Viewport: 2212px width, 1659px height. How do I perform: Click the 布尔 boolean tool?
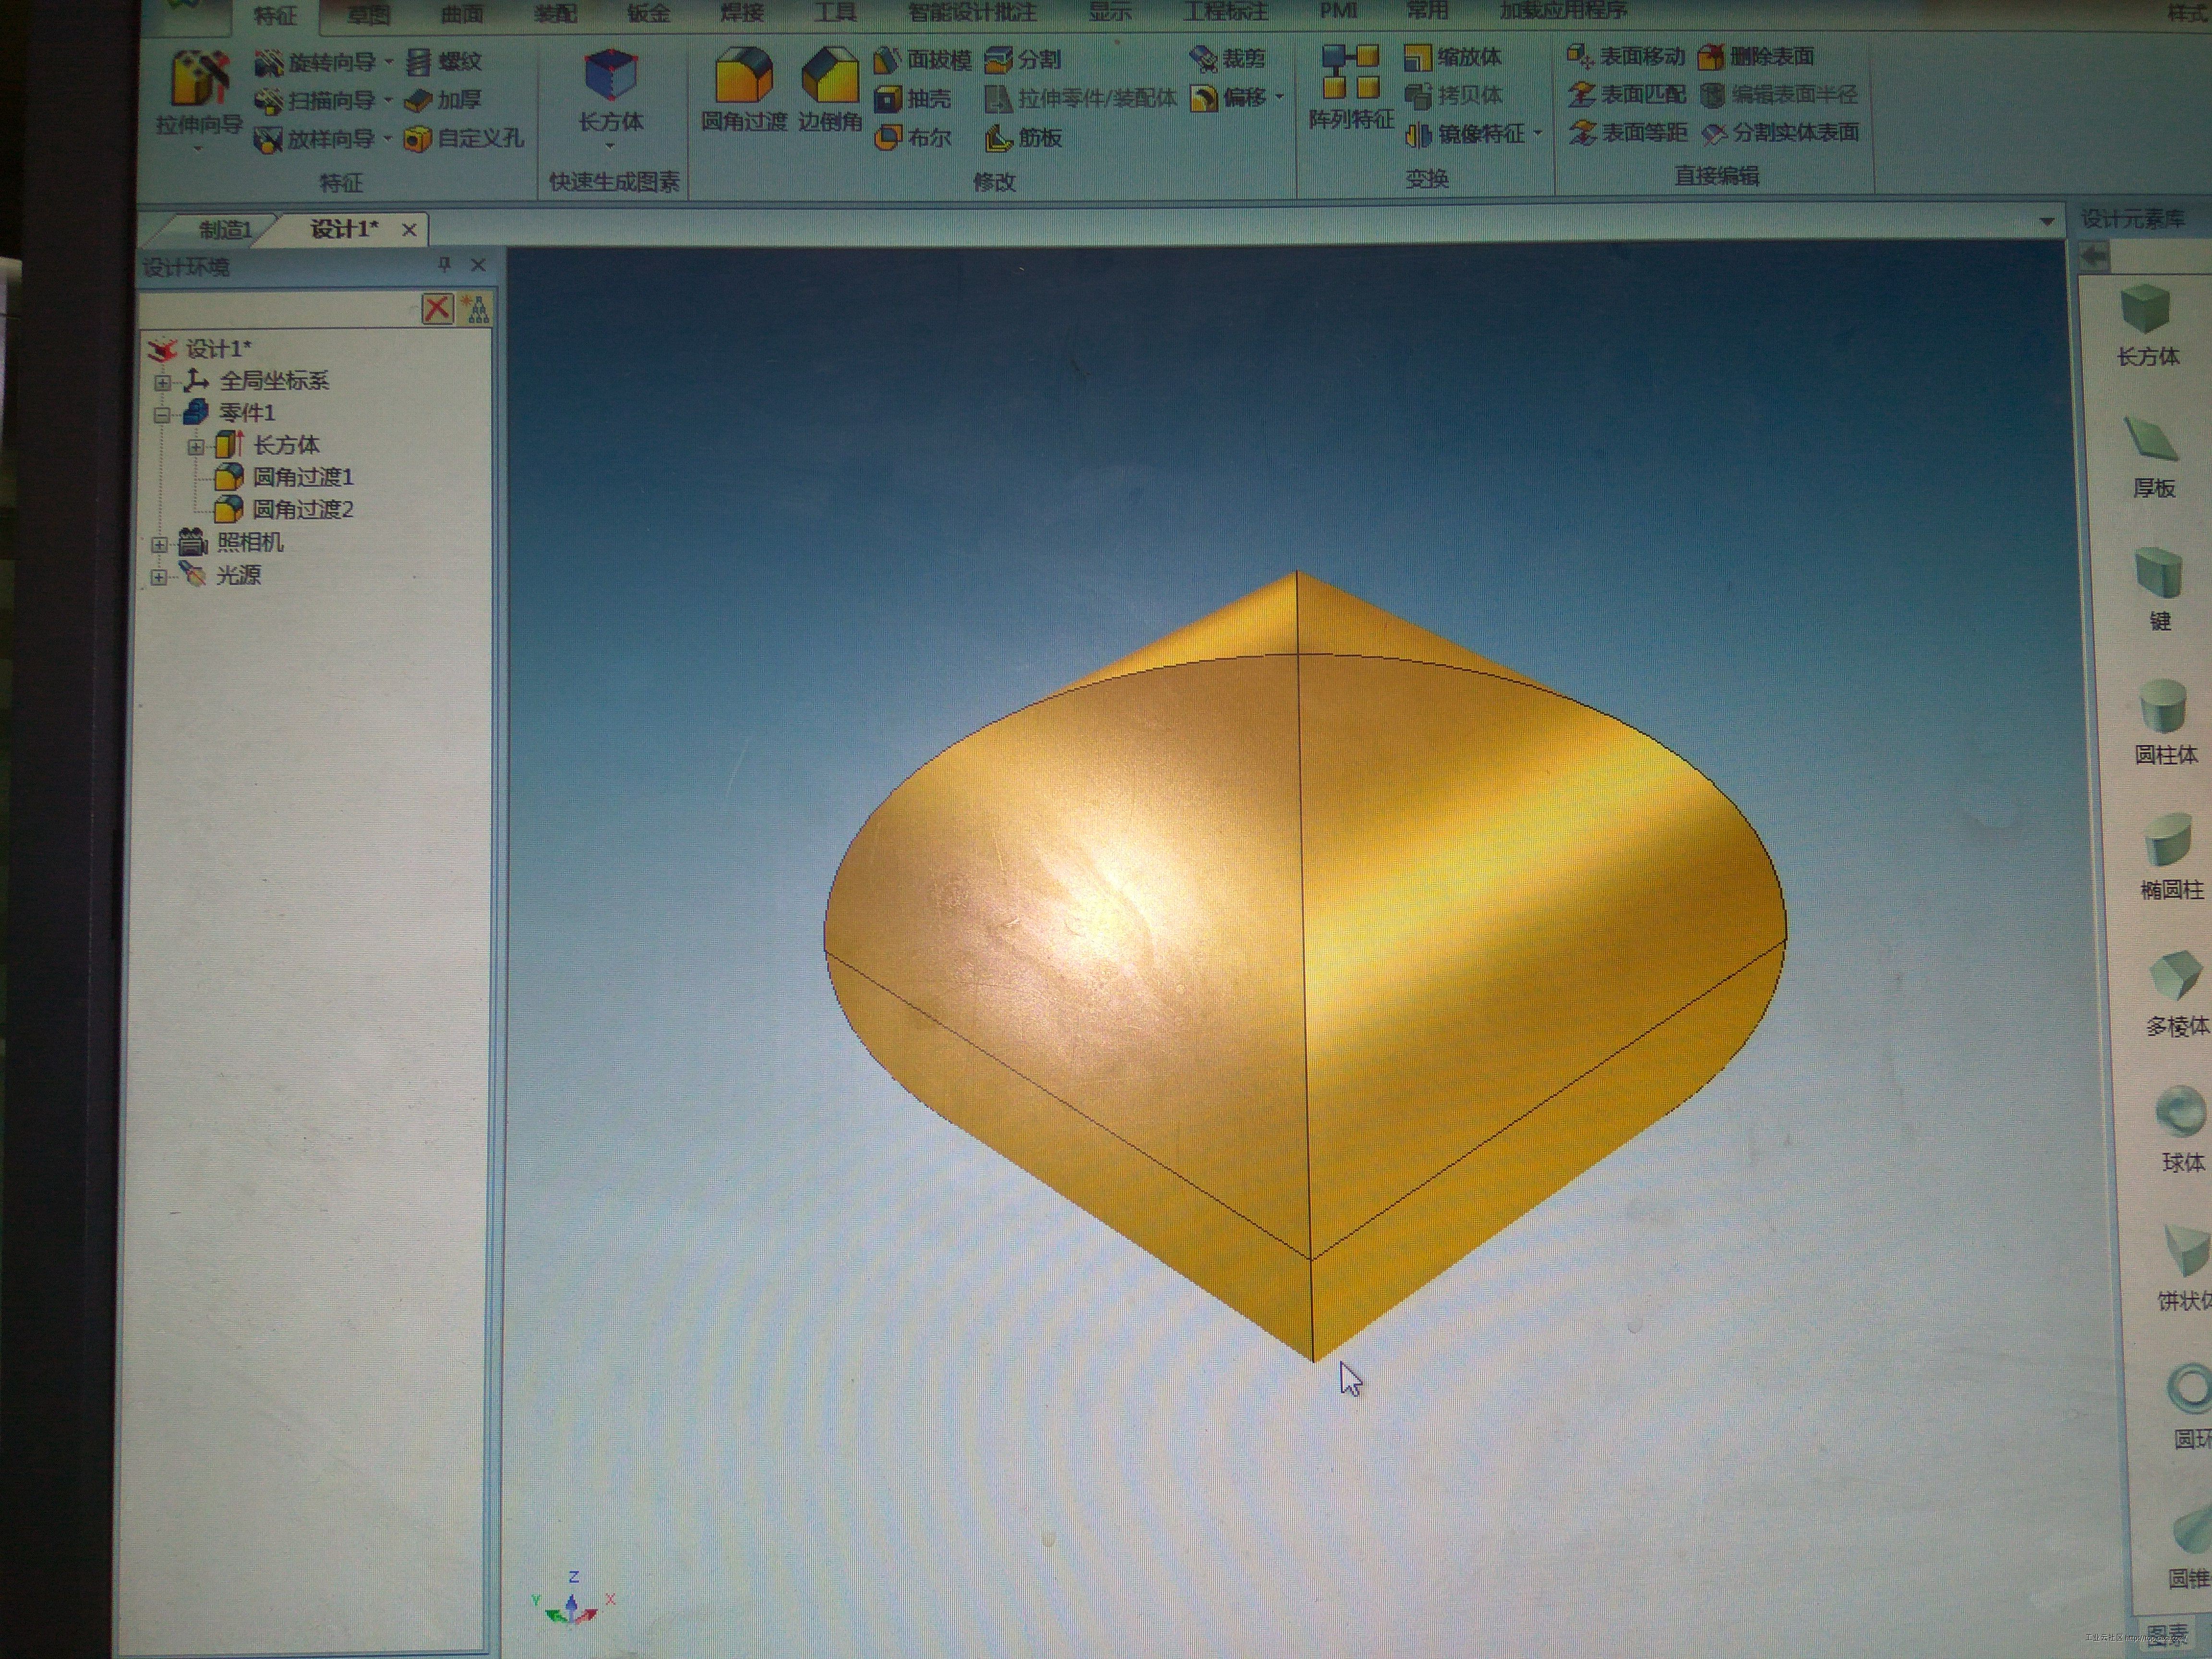point(913,138)
